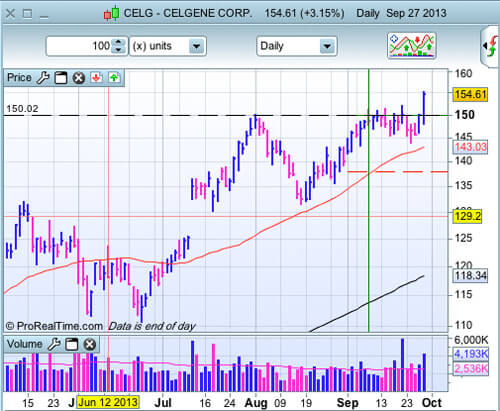Click the Jun 12 2013 date marker
Screen dimensions: 500x411
pyautogui.click(x=108, y=402)
